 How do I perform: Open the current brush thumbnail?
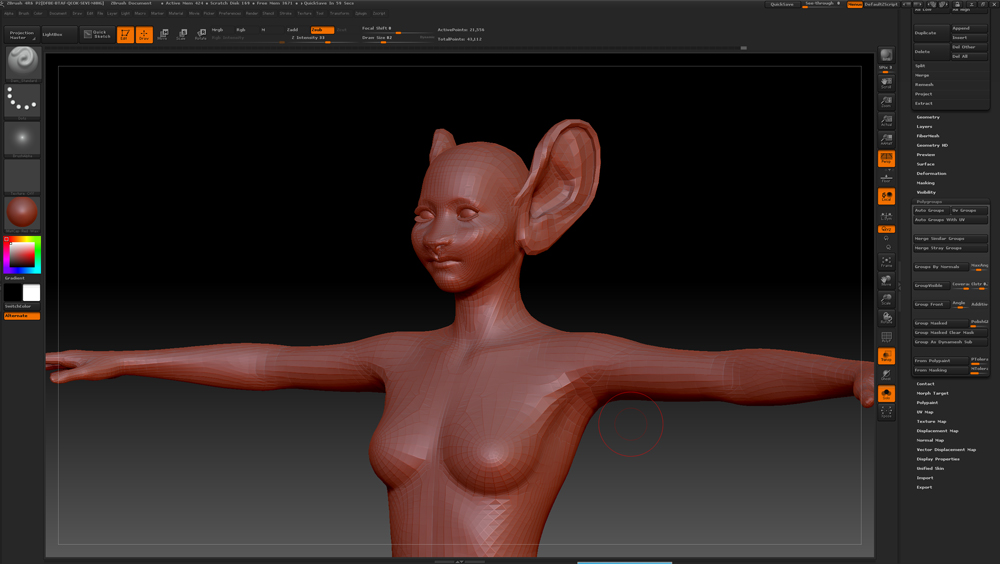pos(22,63)
